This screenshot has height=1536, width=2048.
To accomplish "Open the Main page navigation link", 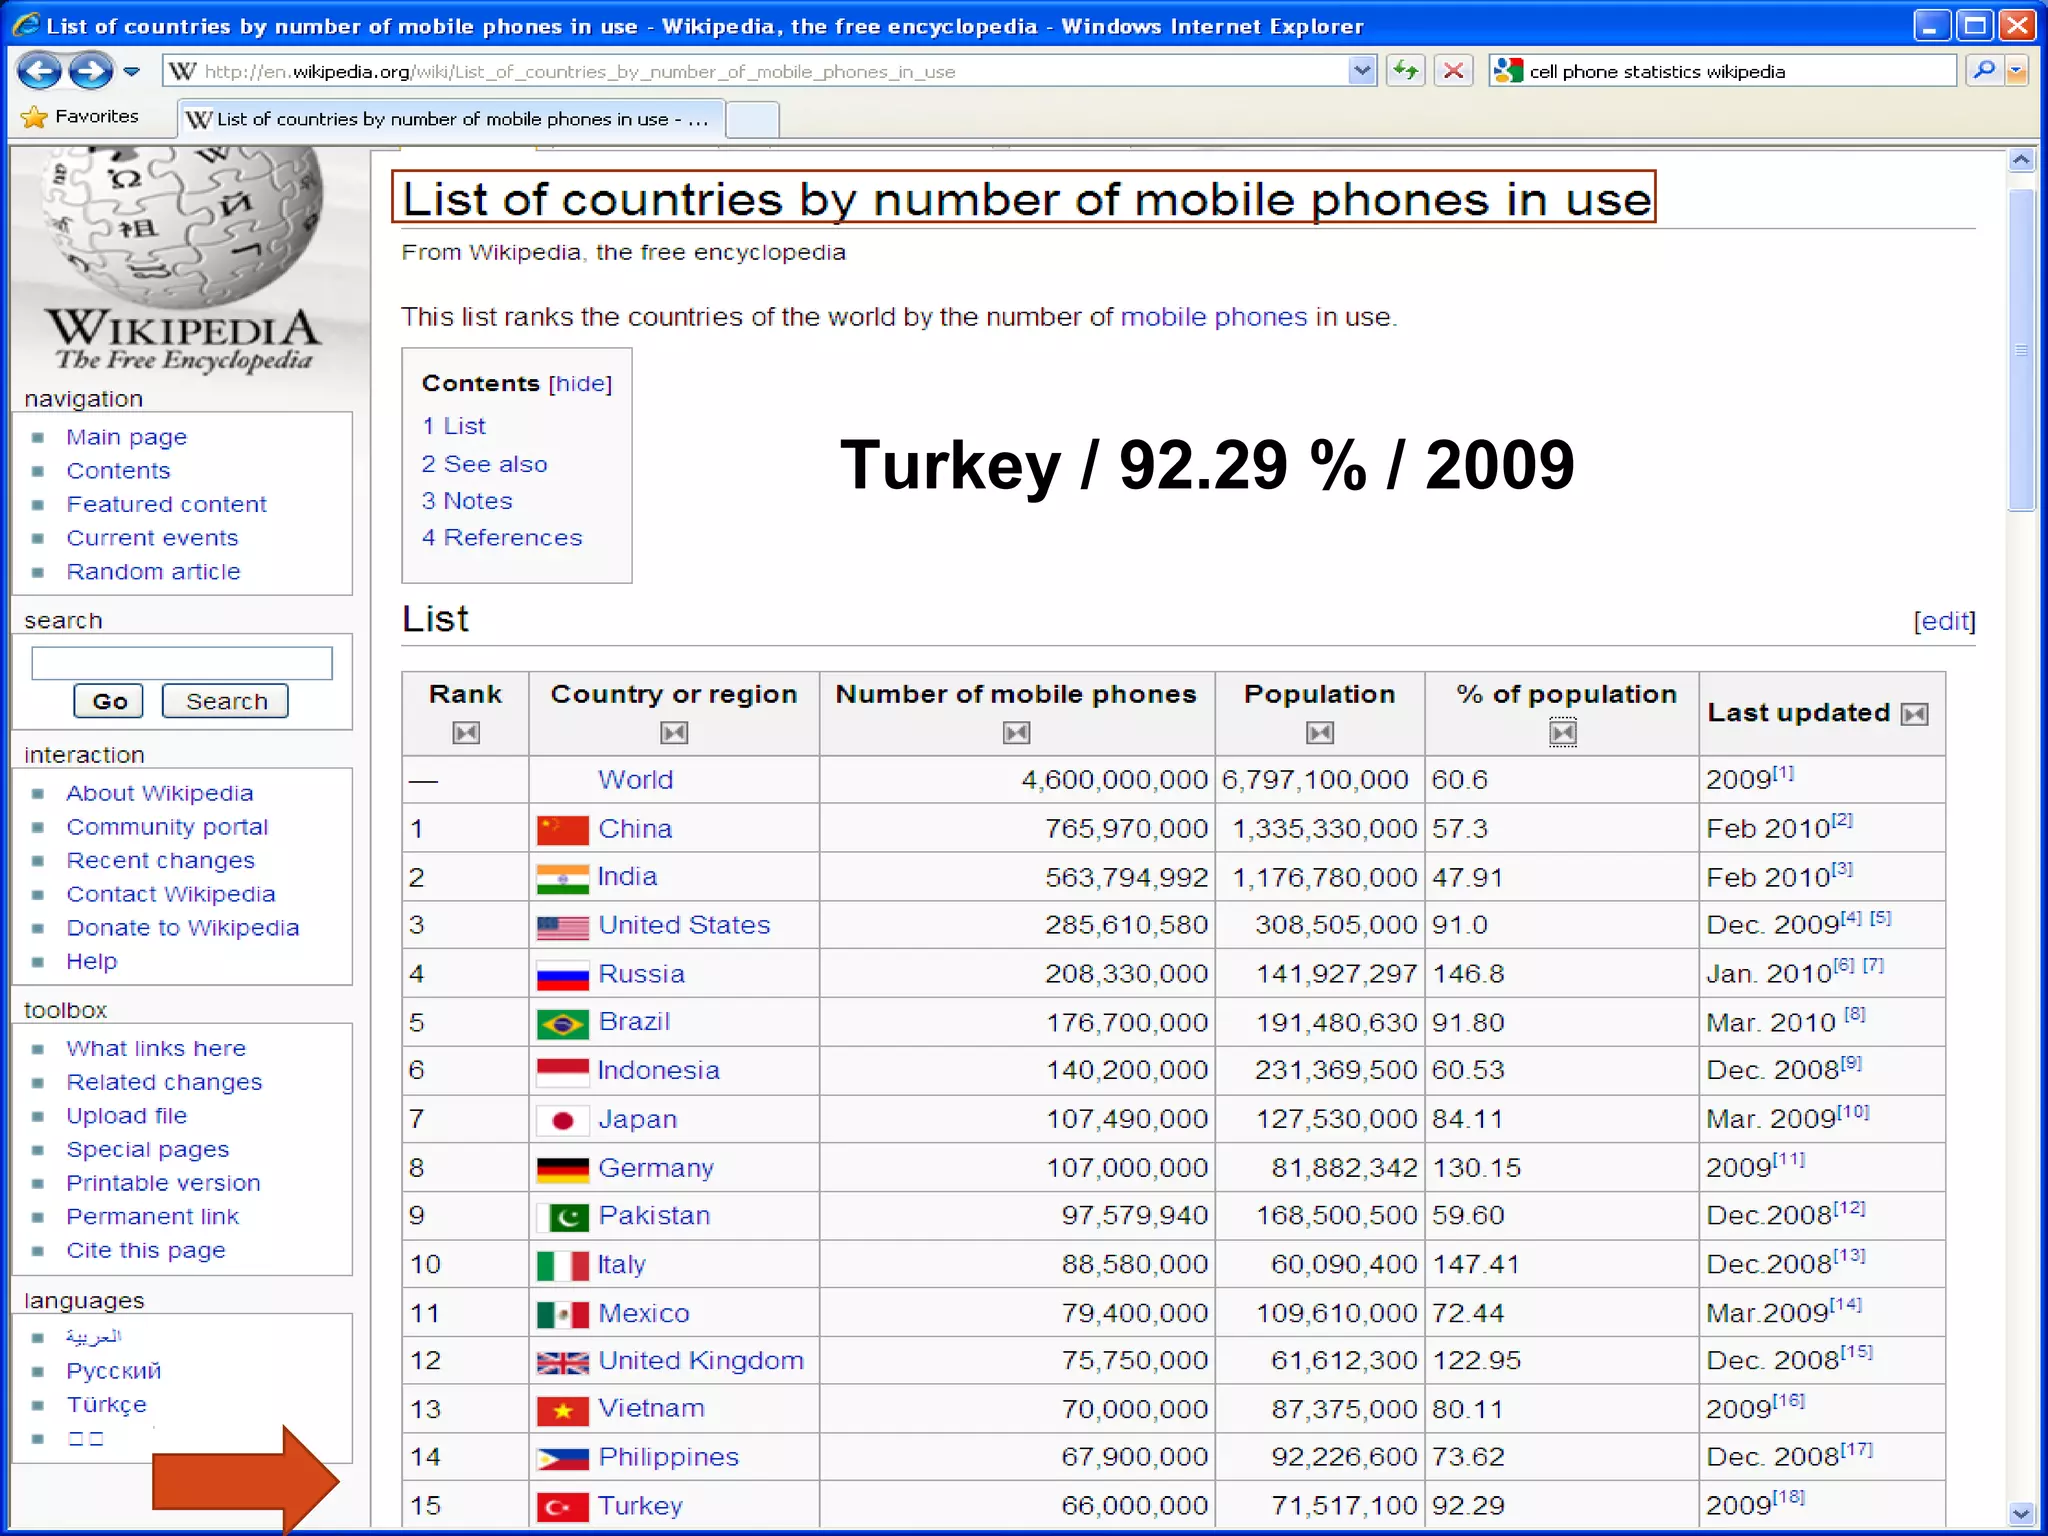I will tap(127, 437).
